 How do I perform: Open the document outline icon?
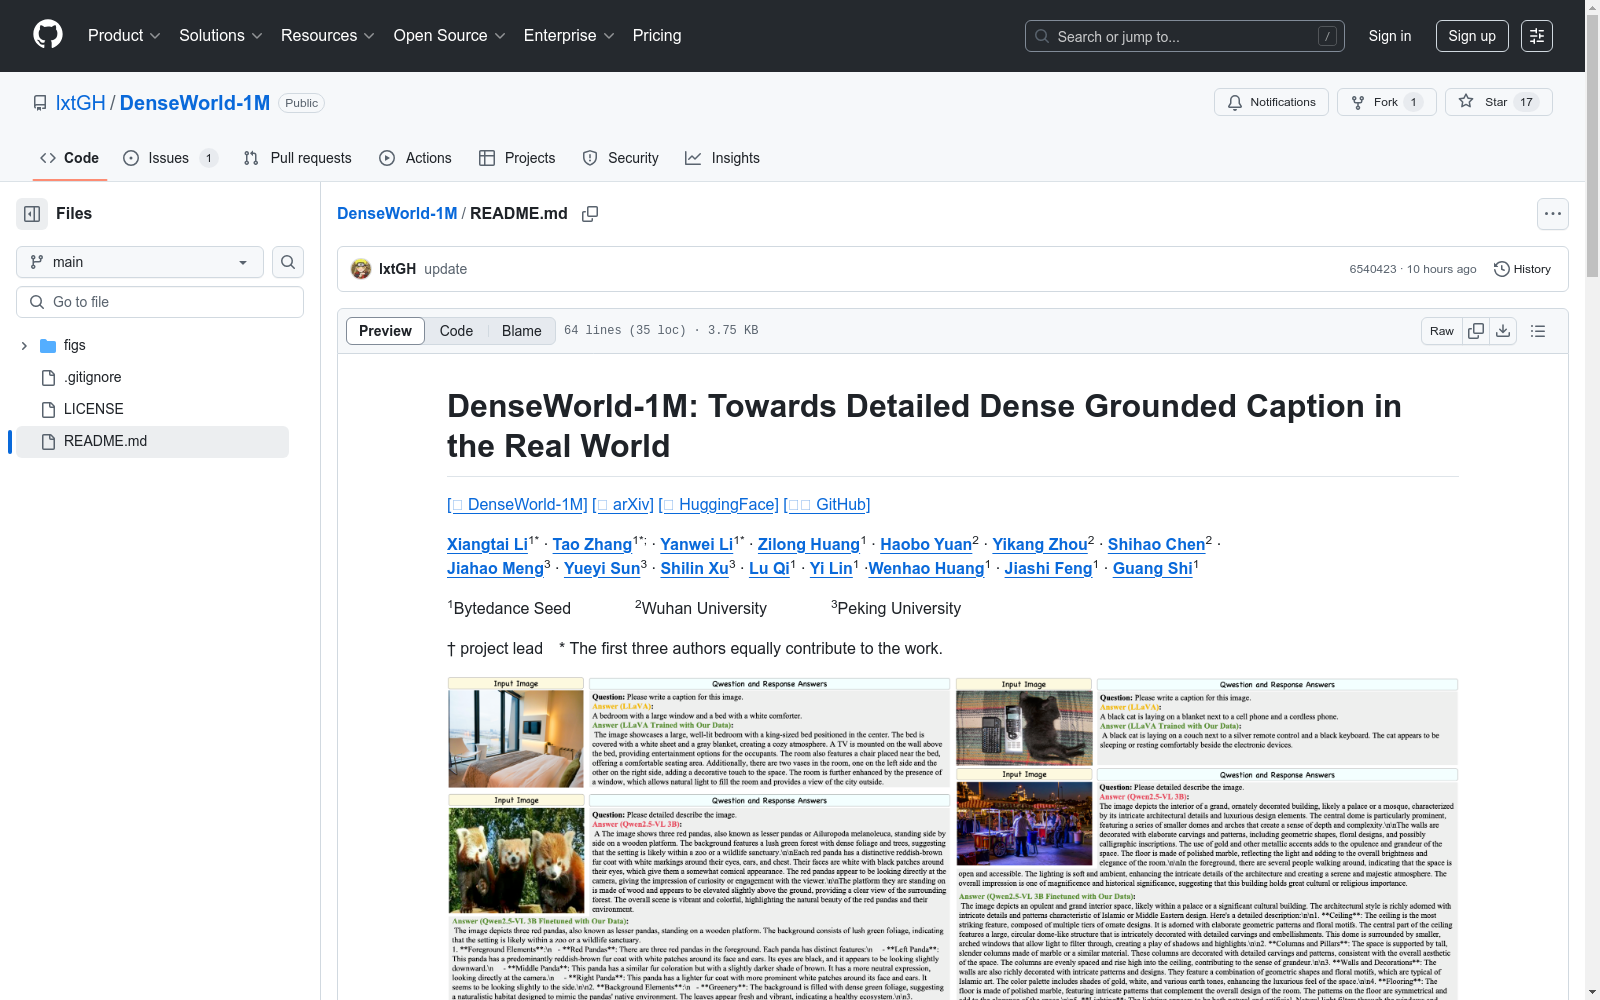tap(1538, 331)
